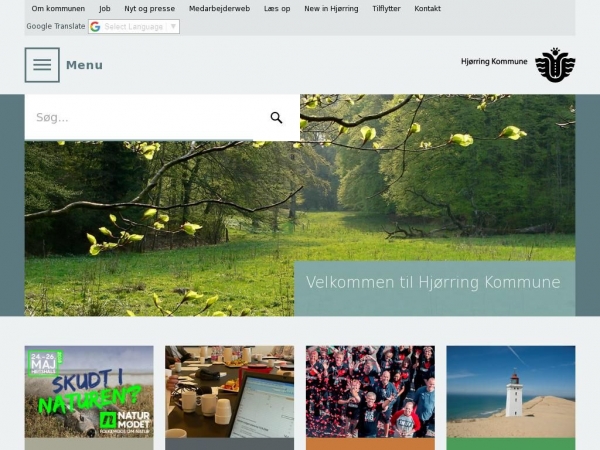Open the crowd of people thumbnail

[x=370, y=392]
